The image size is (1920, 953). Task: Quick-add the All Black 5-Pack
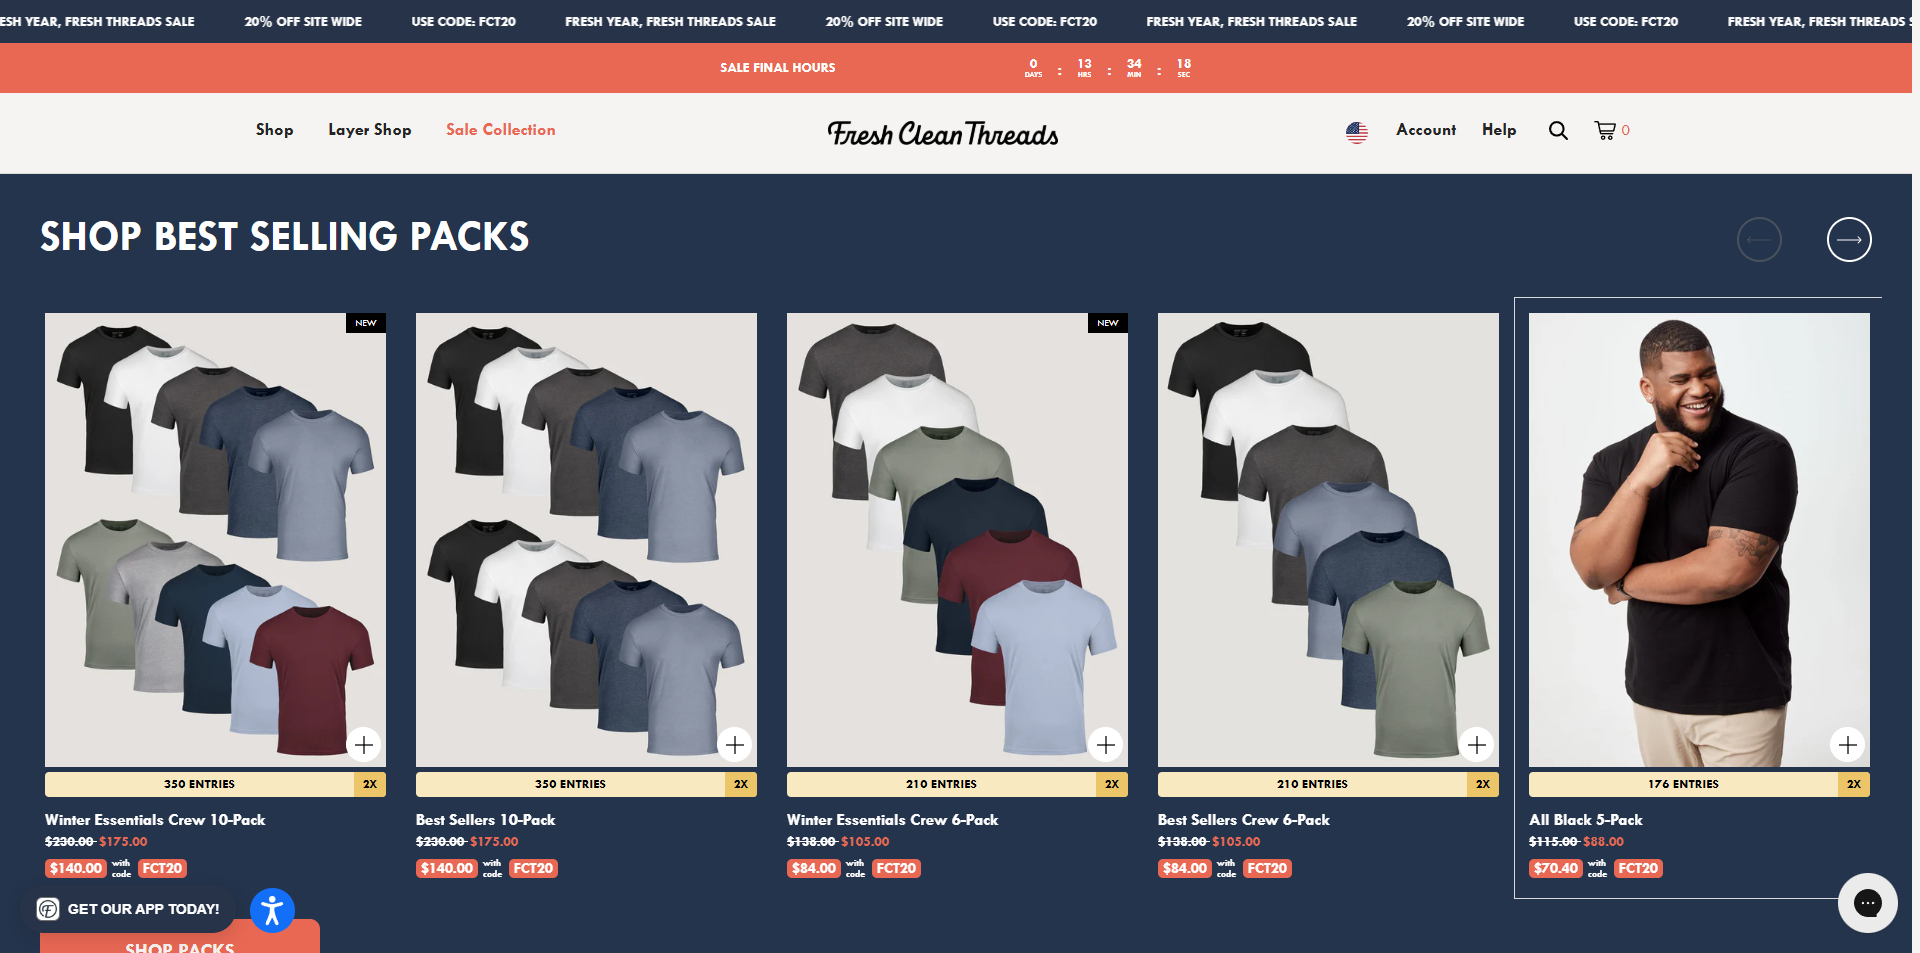[1848, 744]
